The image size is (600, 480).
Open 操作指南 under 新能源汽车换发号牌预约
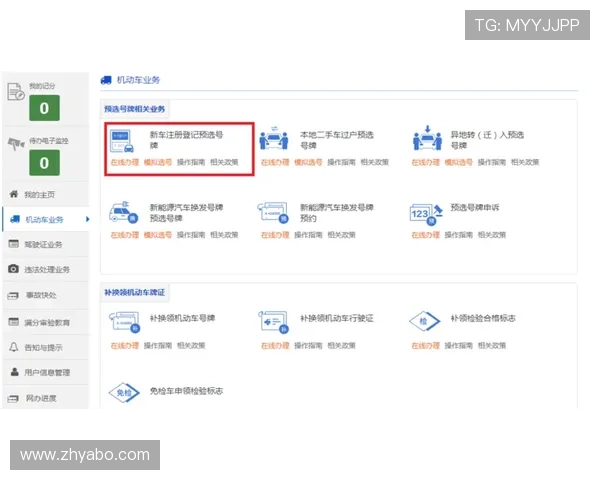(308, 235)
